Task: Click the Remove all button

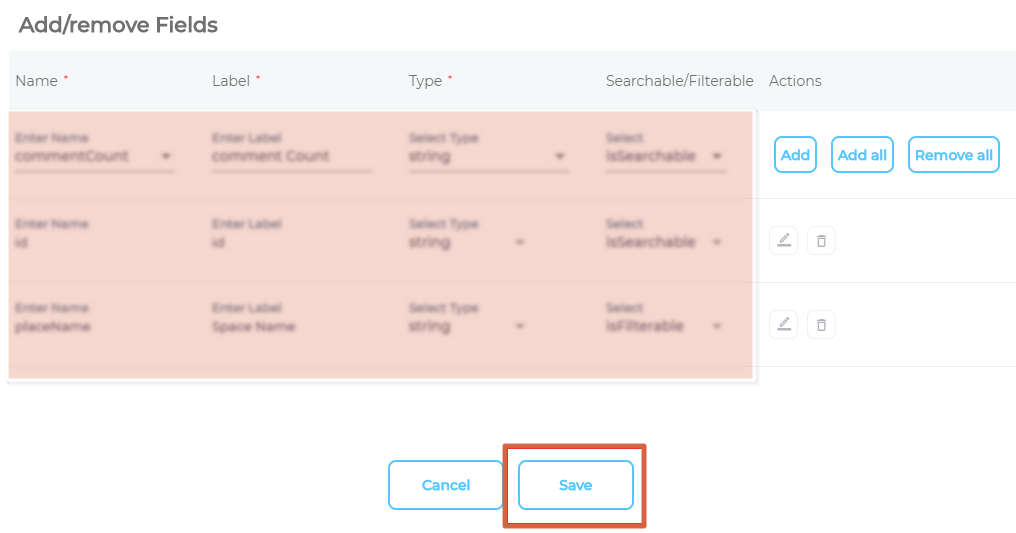Action: (x=954, y=155)
